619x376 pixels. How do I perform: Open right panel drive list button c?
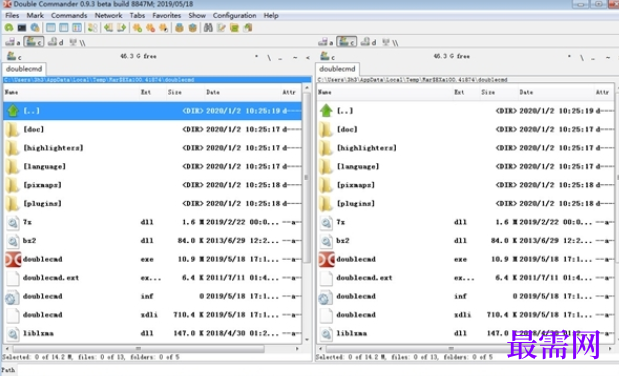click(327, 56)
